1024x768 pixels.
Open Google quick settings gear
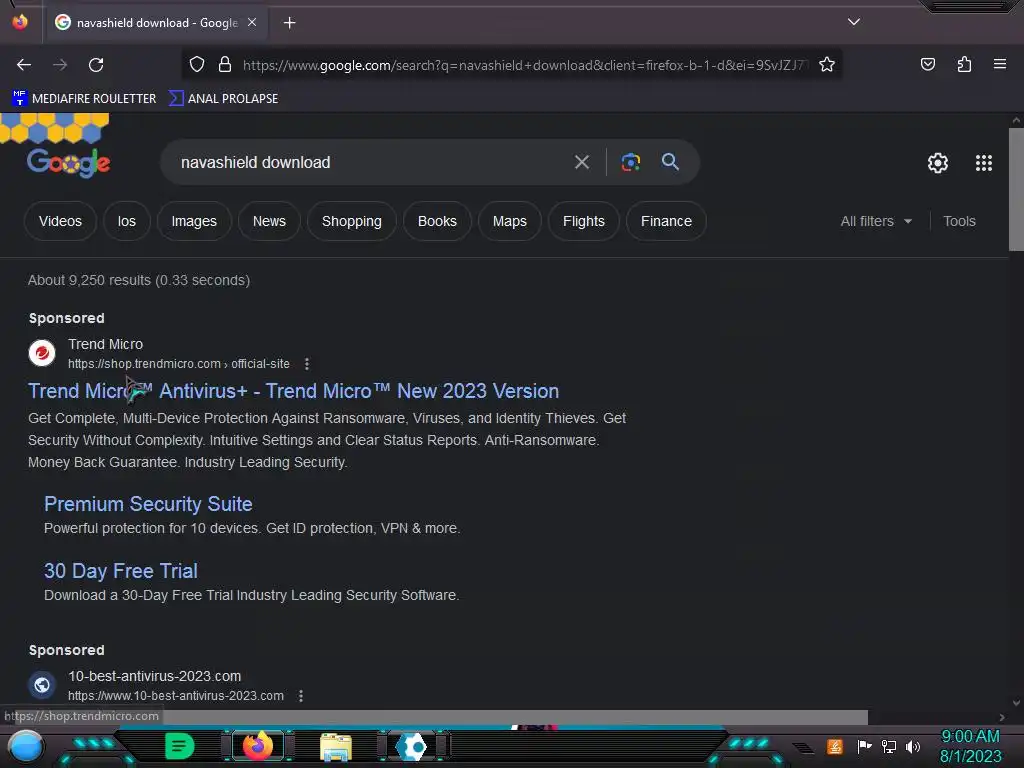(x=938, y=163)
